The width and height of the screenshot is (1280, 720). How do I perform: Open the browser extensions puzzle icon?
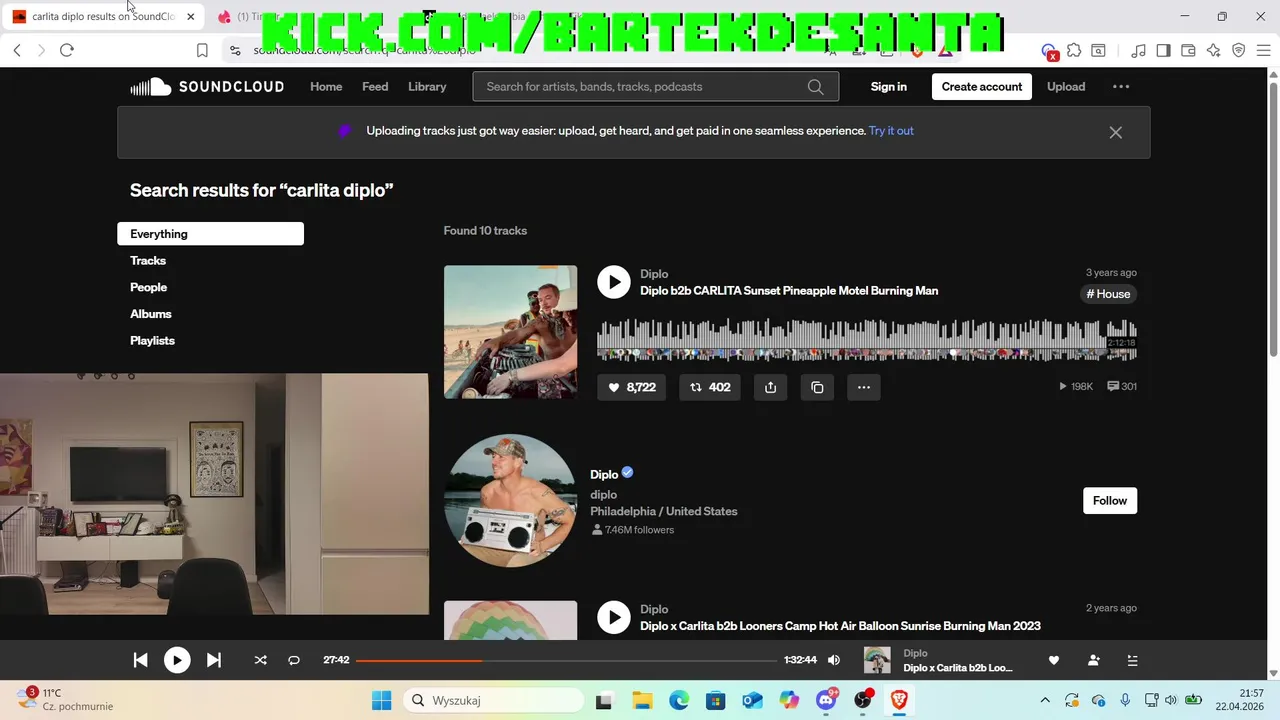coord(1074,50)
